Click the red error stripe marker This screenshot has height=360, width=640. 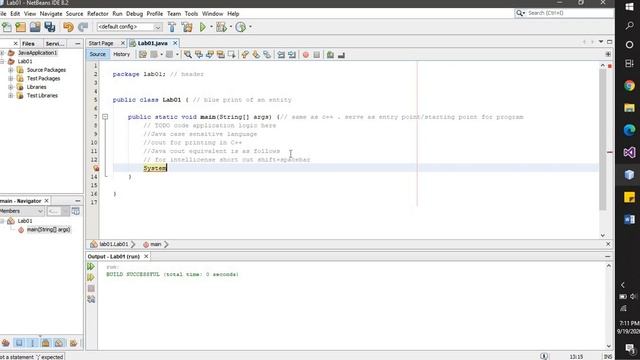[x=610, y=152]
